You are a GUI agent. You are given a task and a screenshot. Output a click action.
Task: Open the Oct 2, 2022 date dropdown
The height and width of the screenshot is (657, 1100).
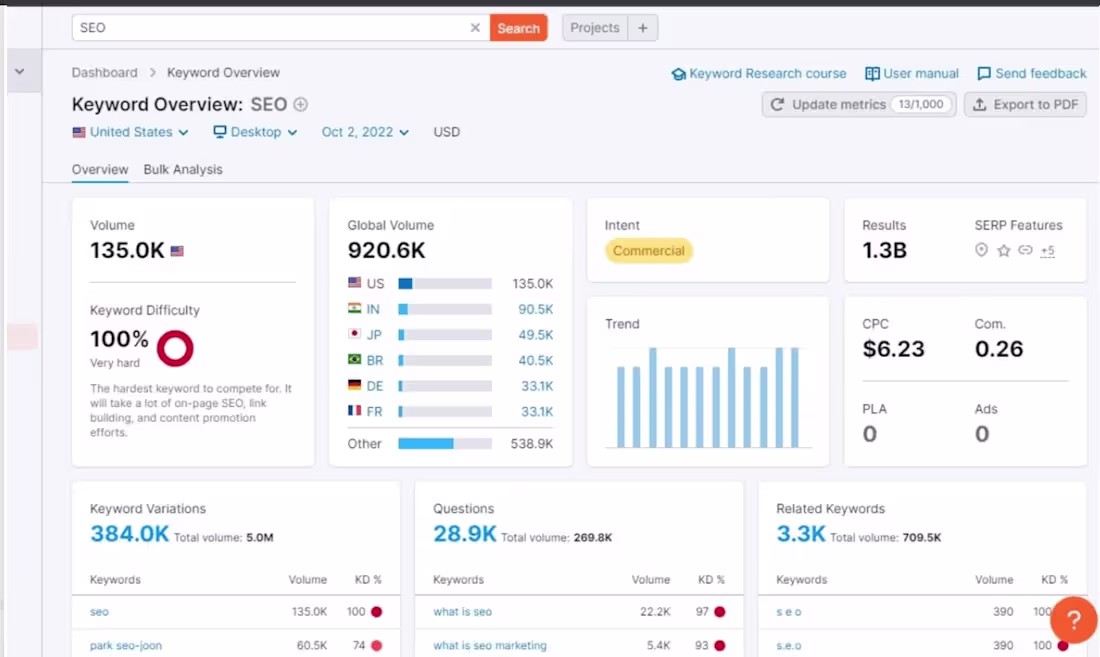(x=365, y=132)
